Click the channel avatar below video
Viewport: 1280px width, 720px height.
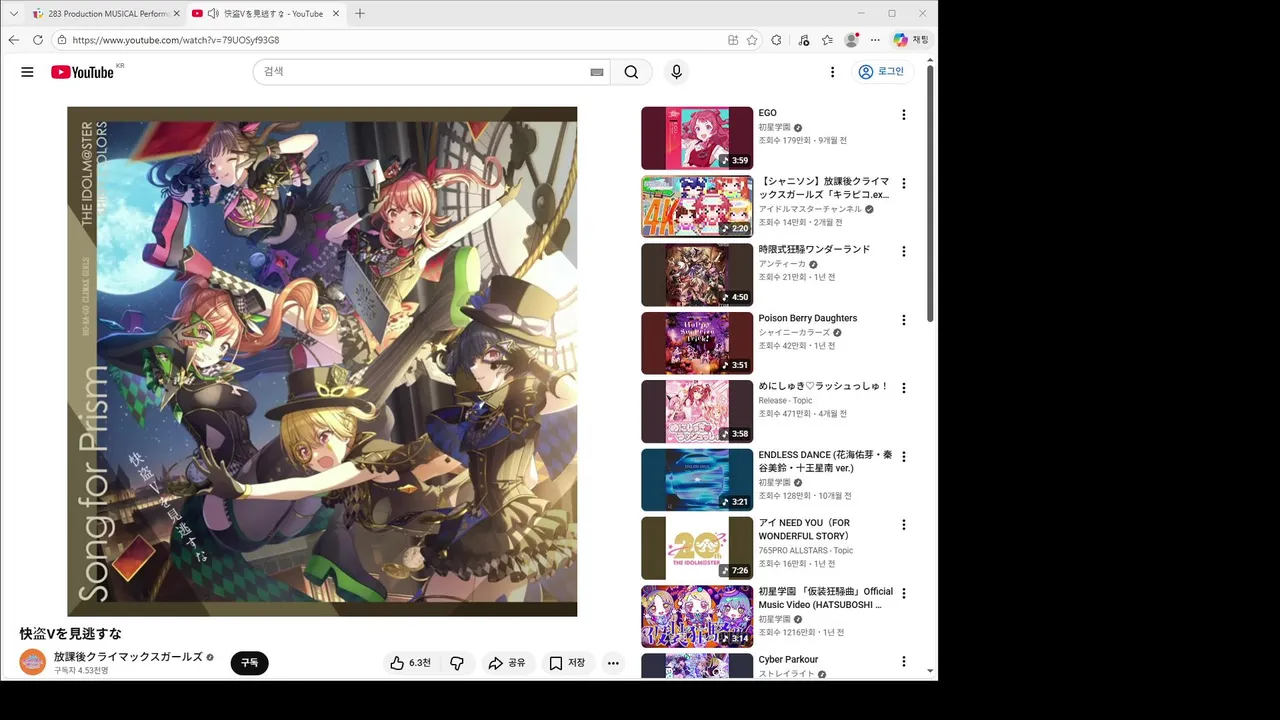(x=33, y=662)
